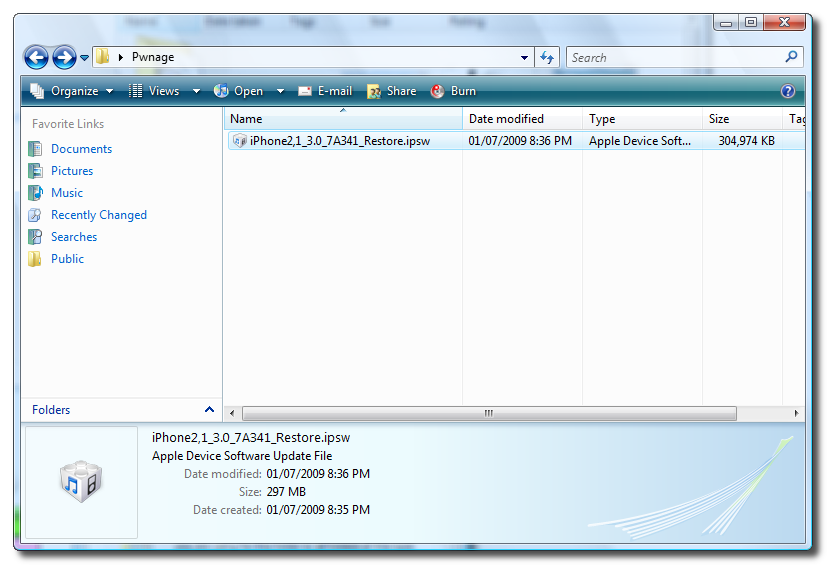Click the file preview thumbnail in details pane

click(x=81, y=482)
